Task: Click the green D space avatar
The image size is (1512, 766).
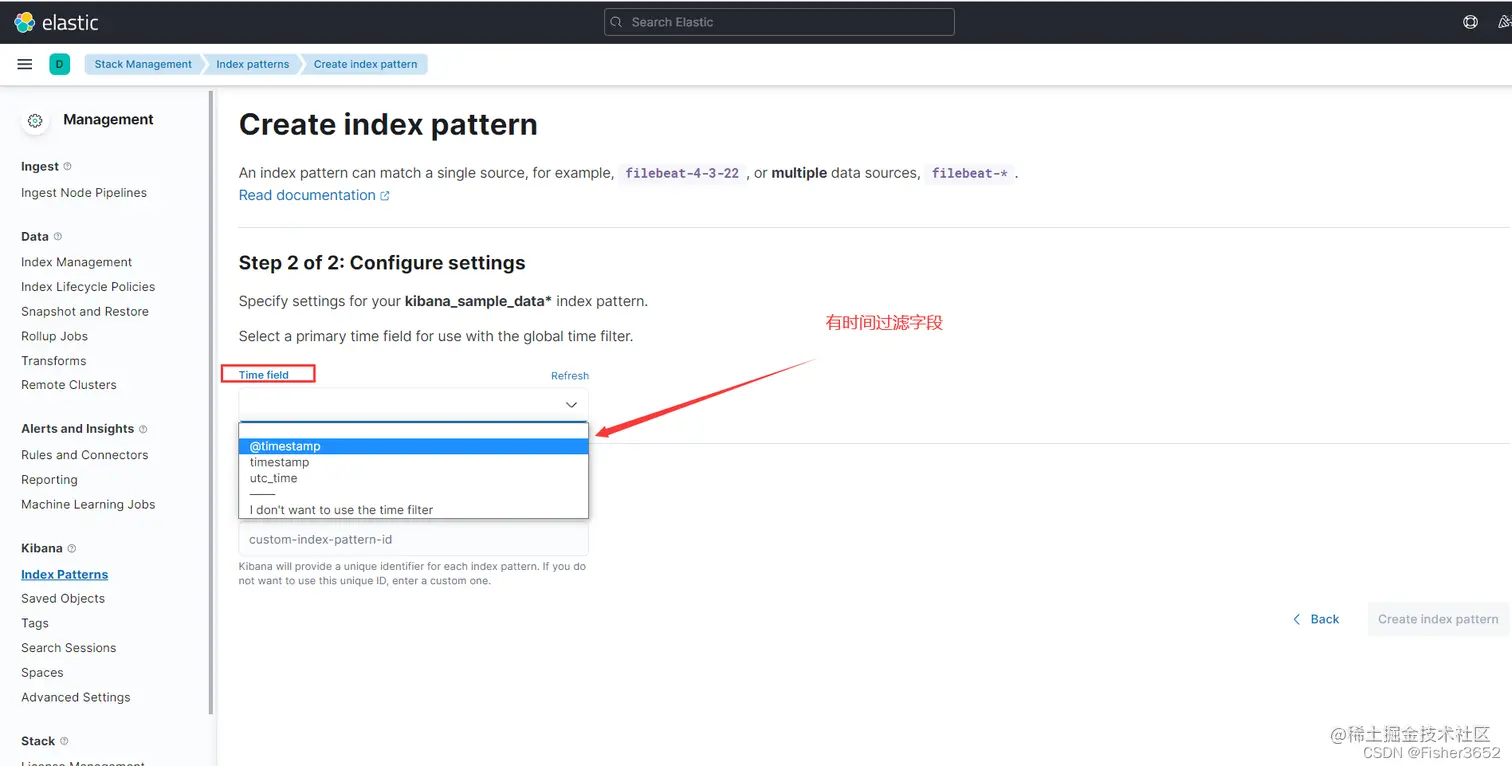Action: pos(60,64)
